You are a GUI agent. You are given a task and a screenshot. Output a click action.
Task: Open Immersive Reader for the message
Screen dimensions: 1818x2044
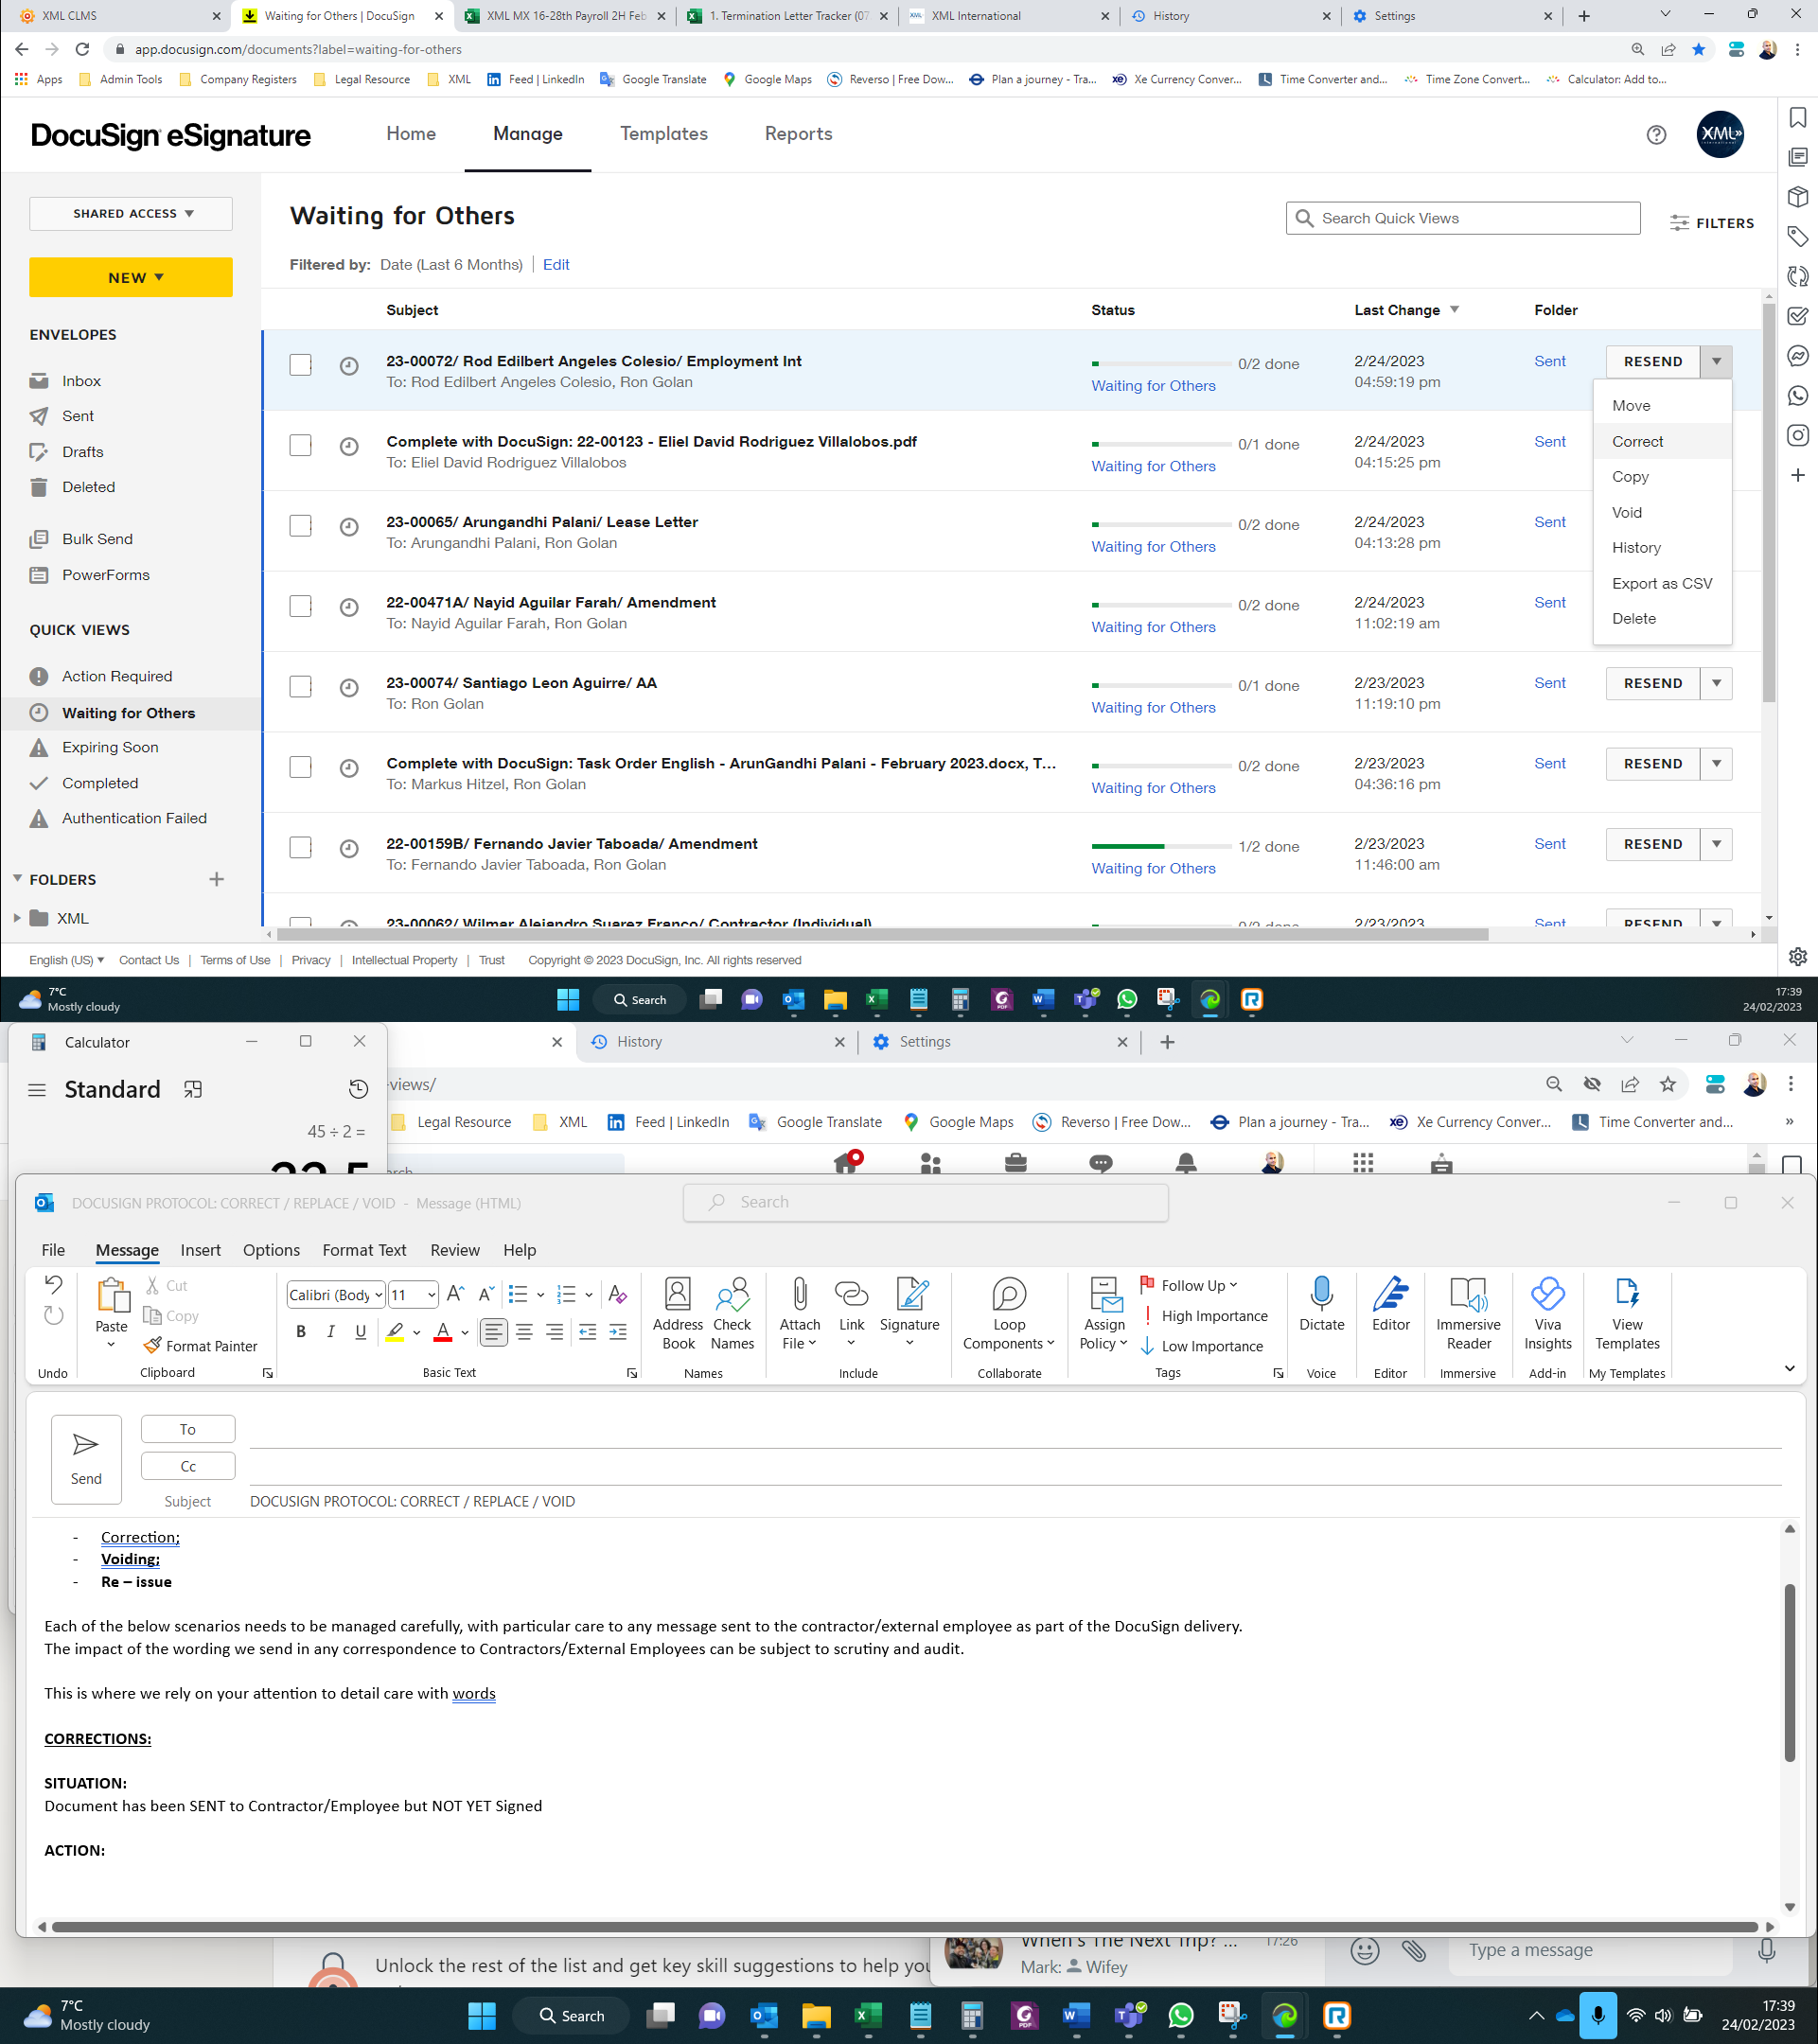1468,1313
